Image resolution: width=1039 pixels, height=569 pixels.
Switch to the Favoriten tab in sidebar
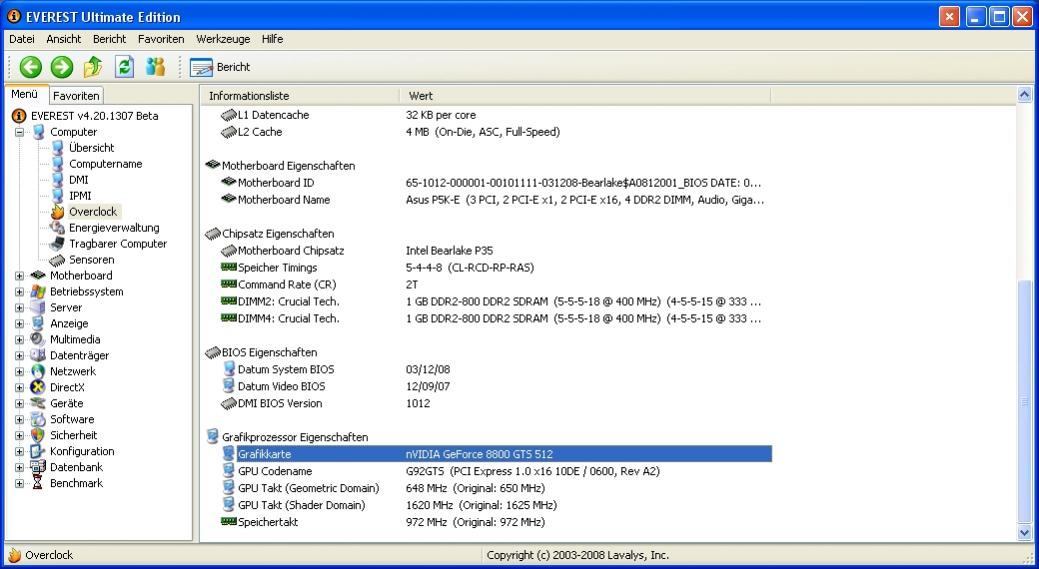pyautogui.click(x=76, y=95)
